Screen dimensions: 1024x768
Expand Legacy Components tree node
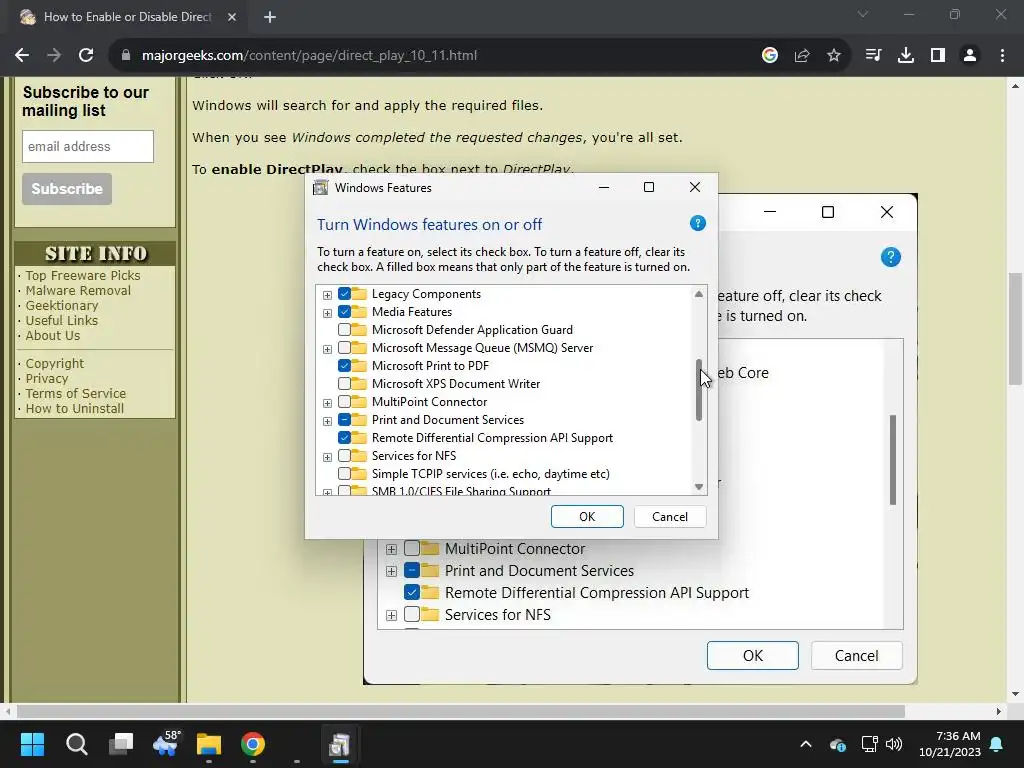tap(327, 295)
